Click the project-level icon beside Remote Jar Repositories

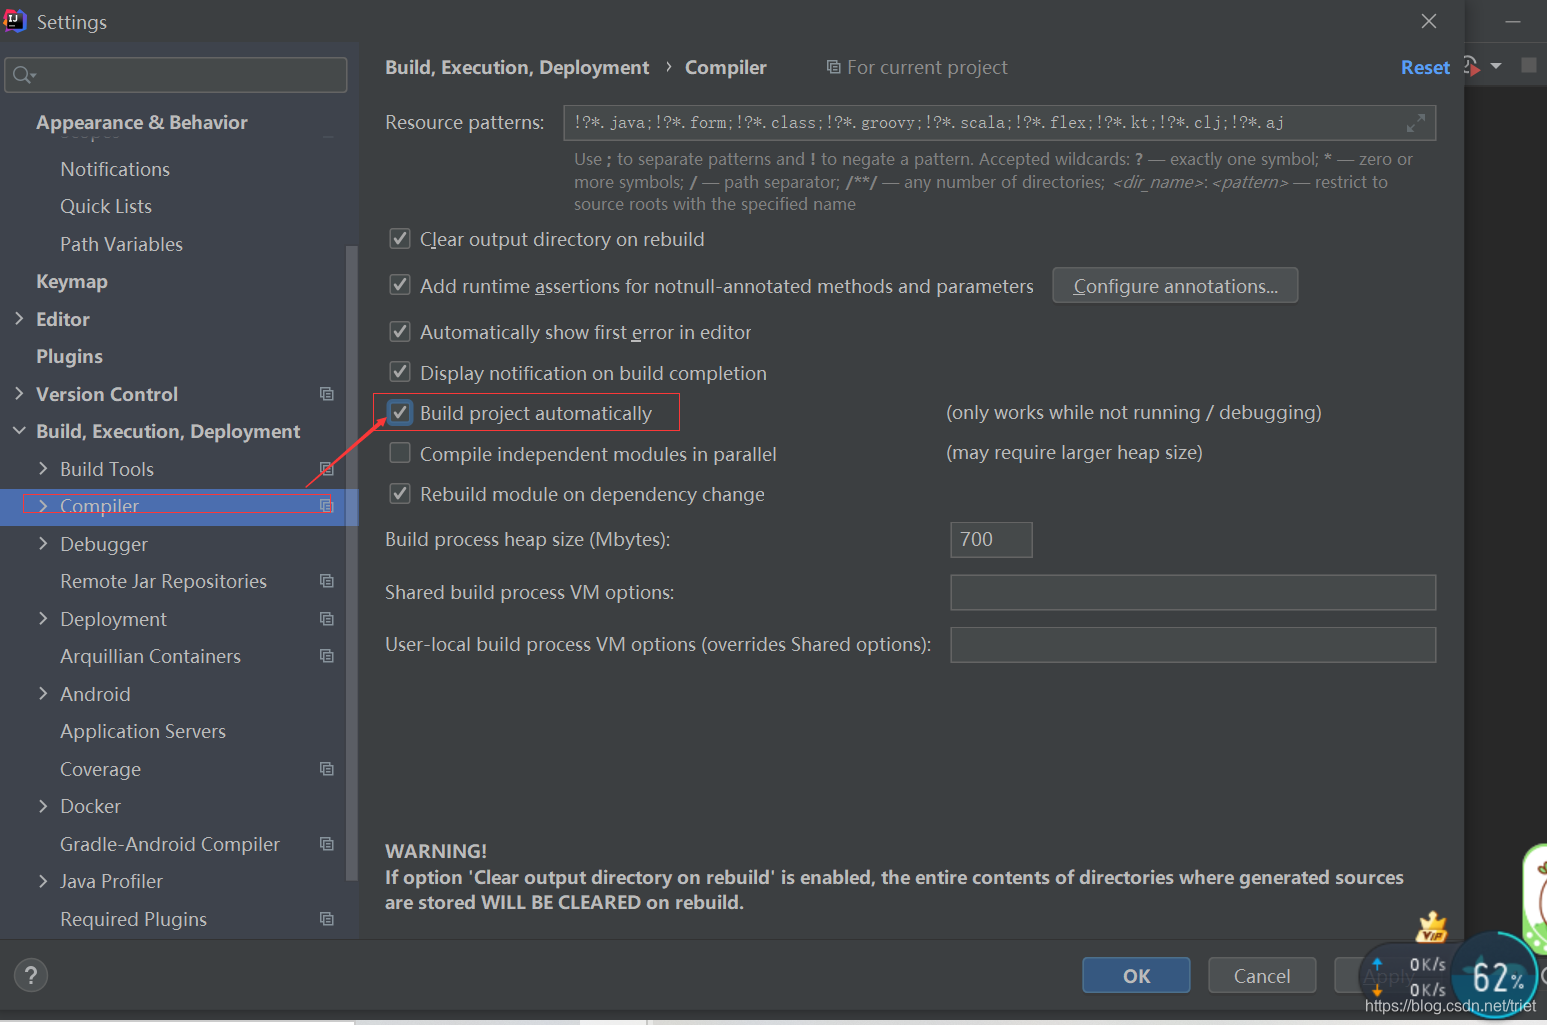coord(327,581)
